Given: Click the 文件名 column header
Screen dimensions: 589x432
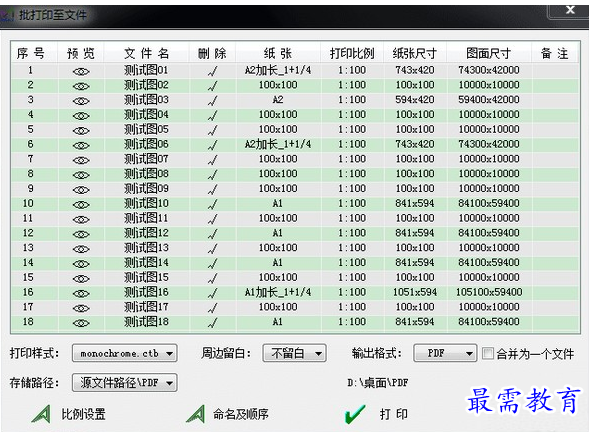Looking at the screenshot, I should point(146,53).
